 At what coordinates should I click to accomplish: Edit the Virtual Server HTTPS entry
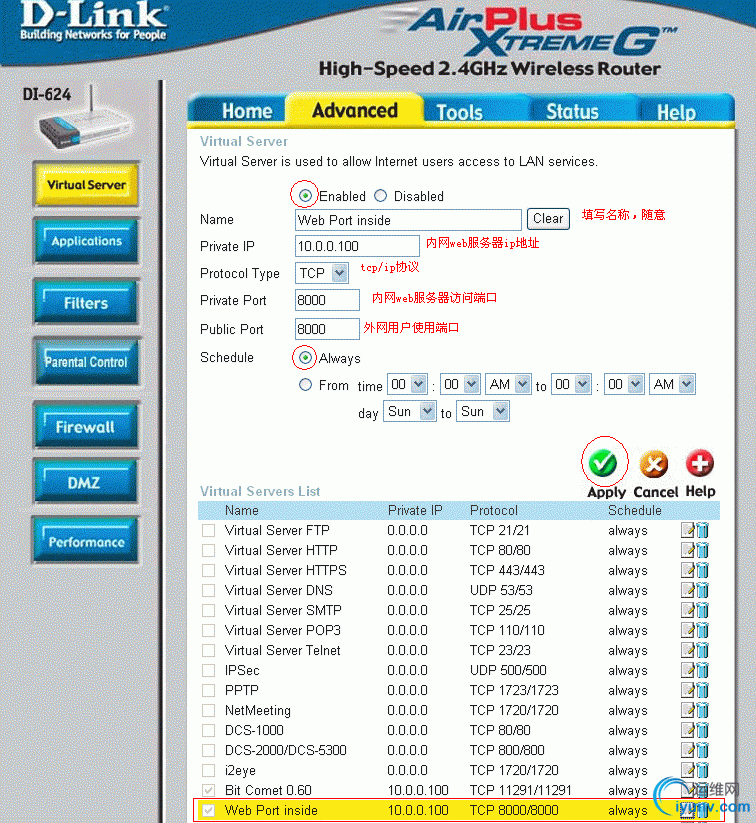pos(687,570)
